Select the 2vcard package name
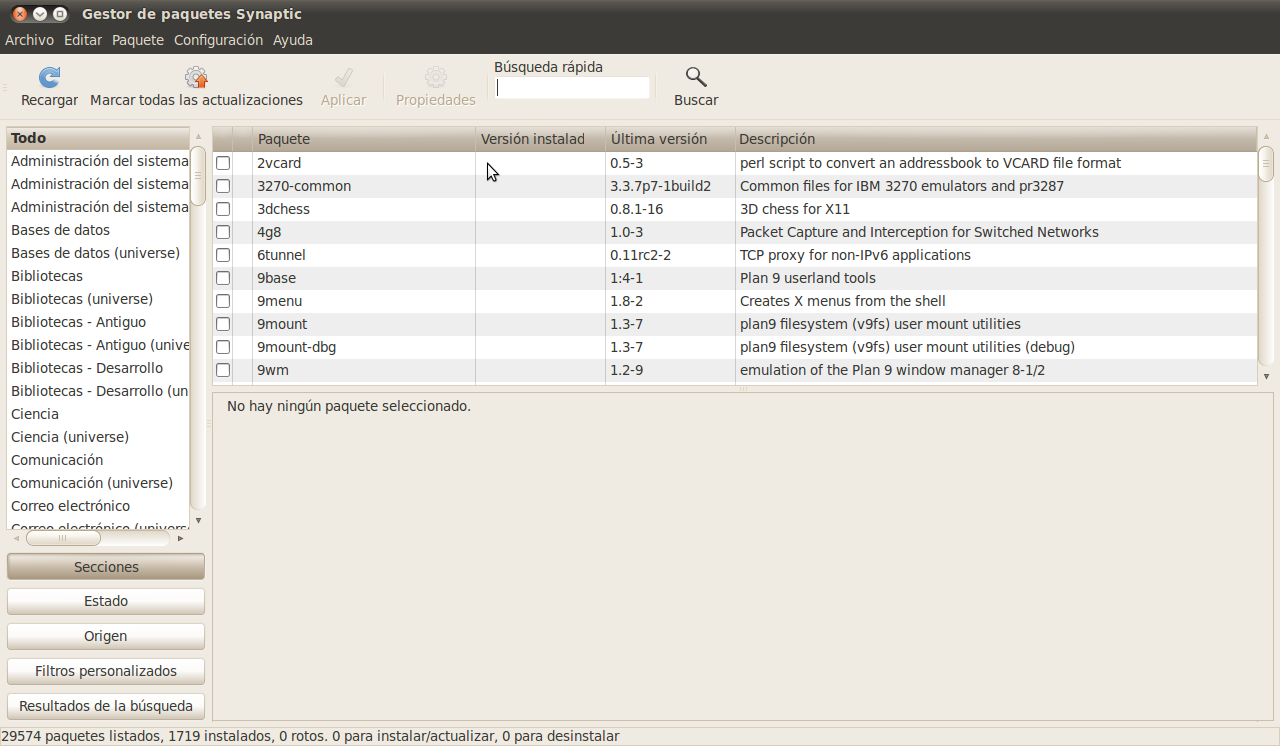This screenshot has height=746, width=1280. coord(279,163)
